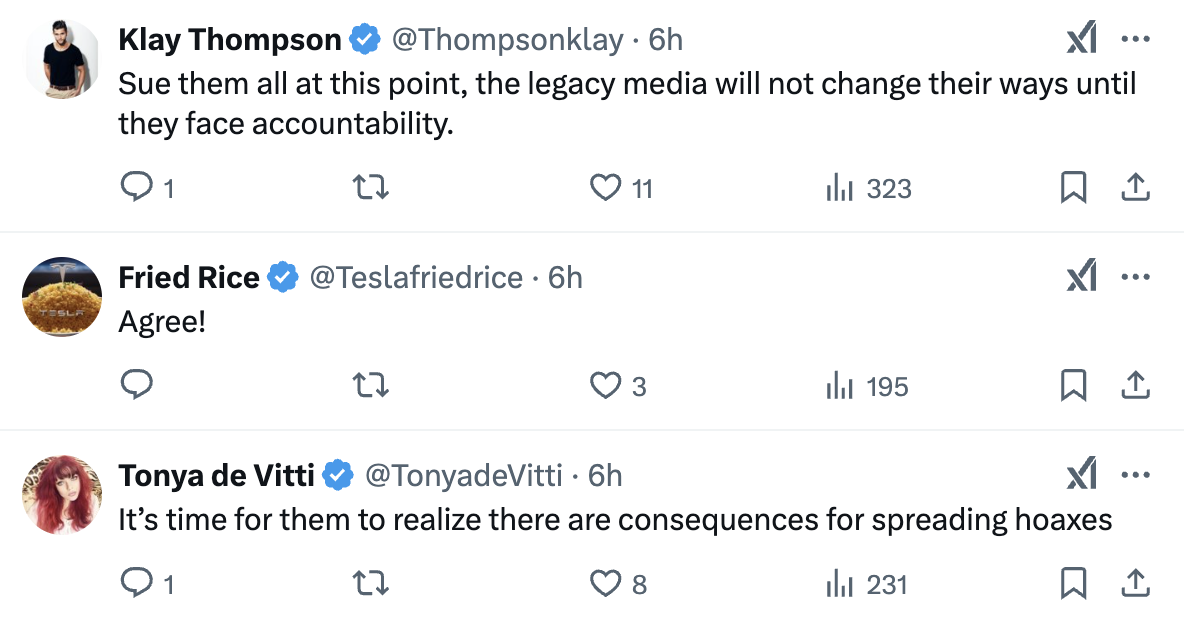Share Klay Thompson's tweet
Viewport: 1184px width, 626px height.
coord(1135,188)
